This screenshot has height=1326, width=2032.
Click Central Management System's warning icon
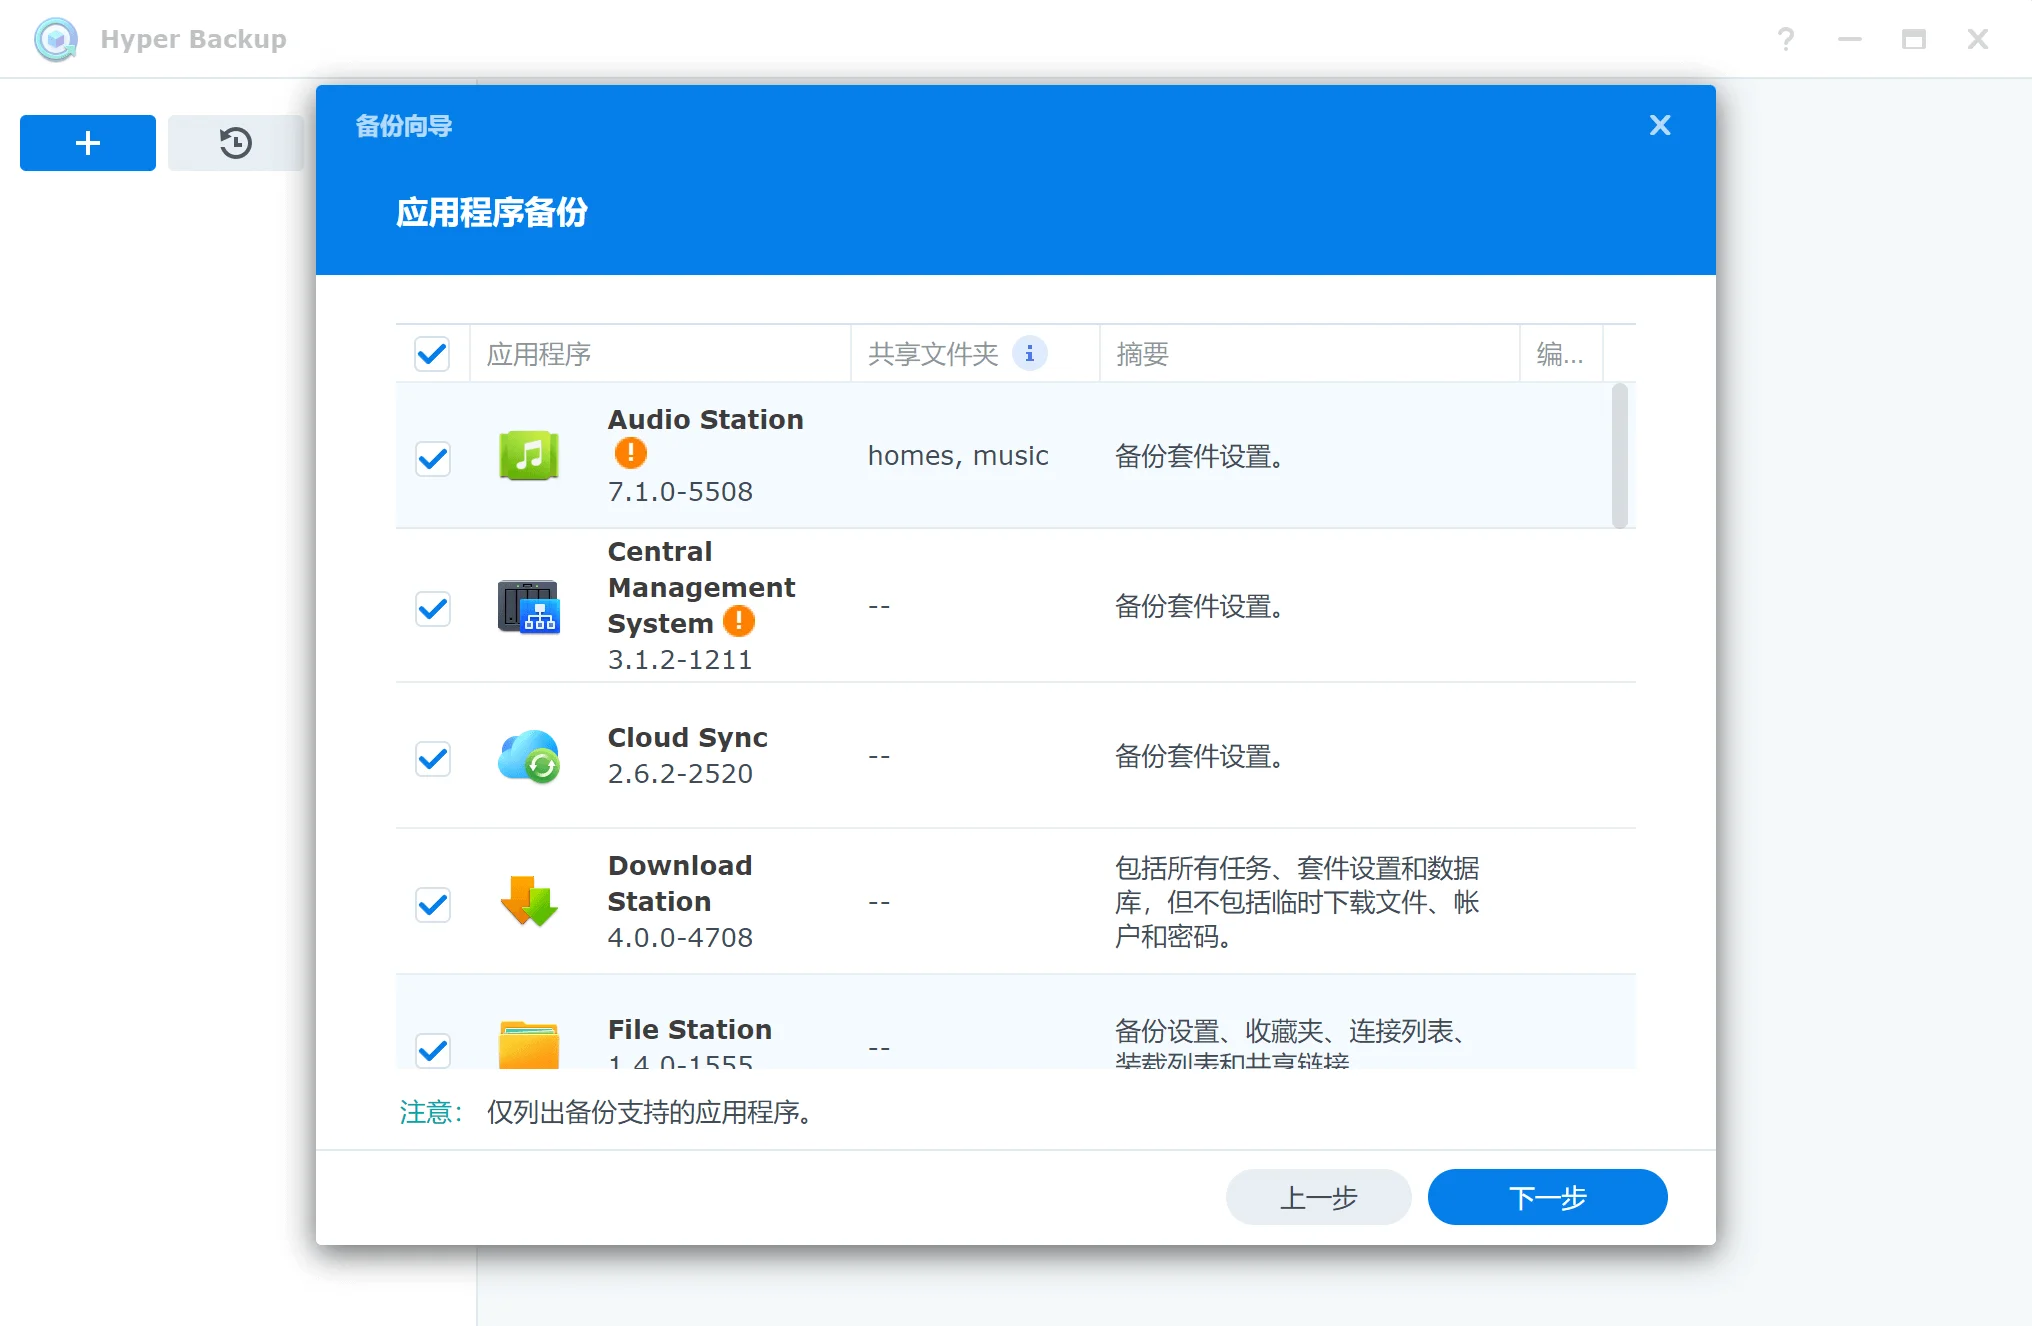tap(739, 622)
